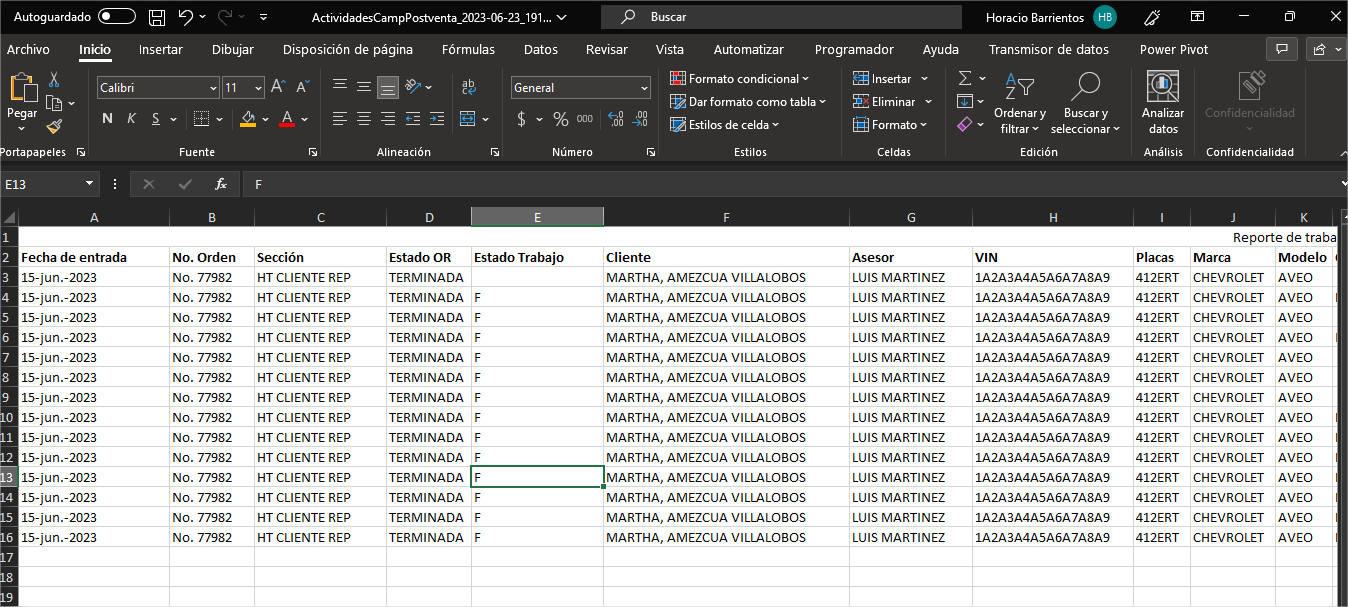Open Analizar datos tool

(1162, 102)
